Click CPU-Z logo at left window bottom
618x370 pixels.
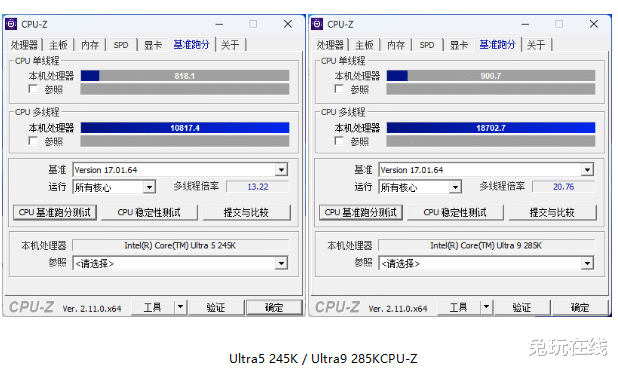[x=32, y=307]
